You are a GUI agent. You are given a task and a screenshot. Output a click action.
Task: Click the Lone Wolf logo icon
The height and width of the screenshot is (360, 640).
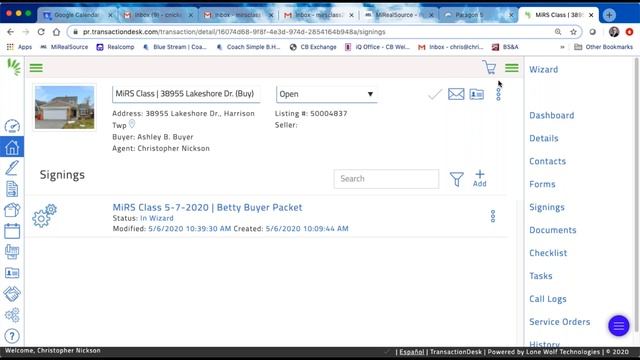pos(13,67)
